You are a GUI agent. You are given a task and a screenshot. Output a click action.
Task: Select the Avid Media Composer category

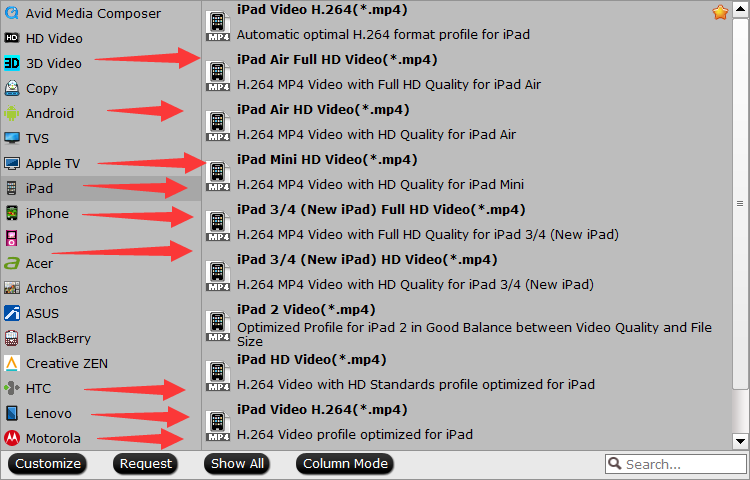100,13
